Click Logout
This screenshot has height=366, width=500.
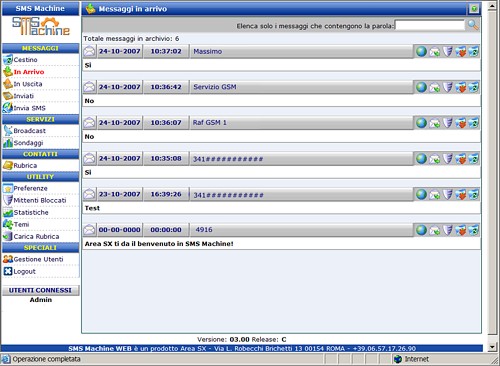coord(24,271)
